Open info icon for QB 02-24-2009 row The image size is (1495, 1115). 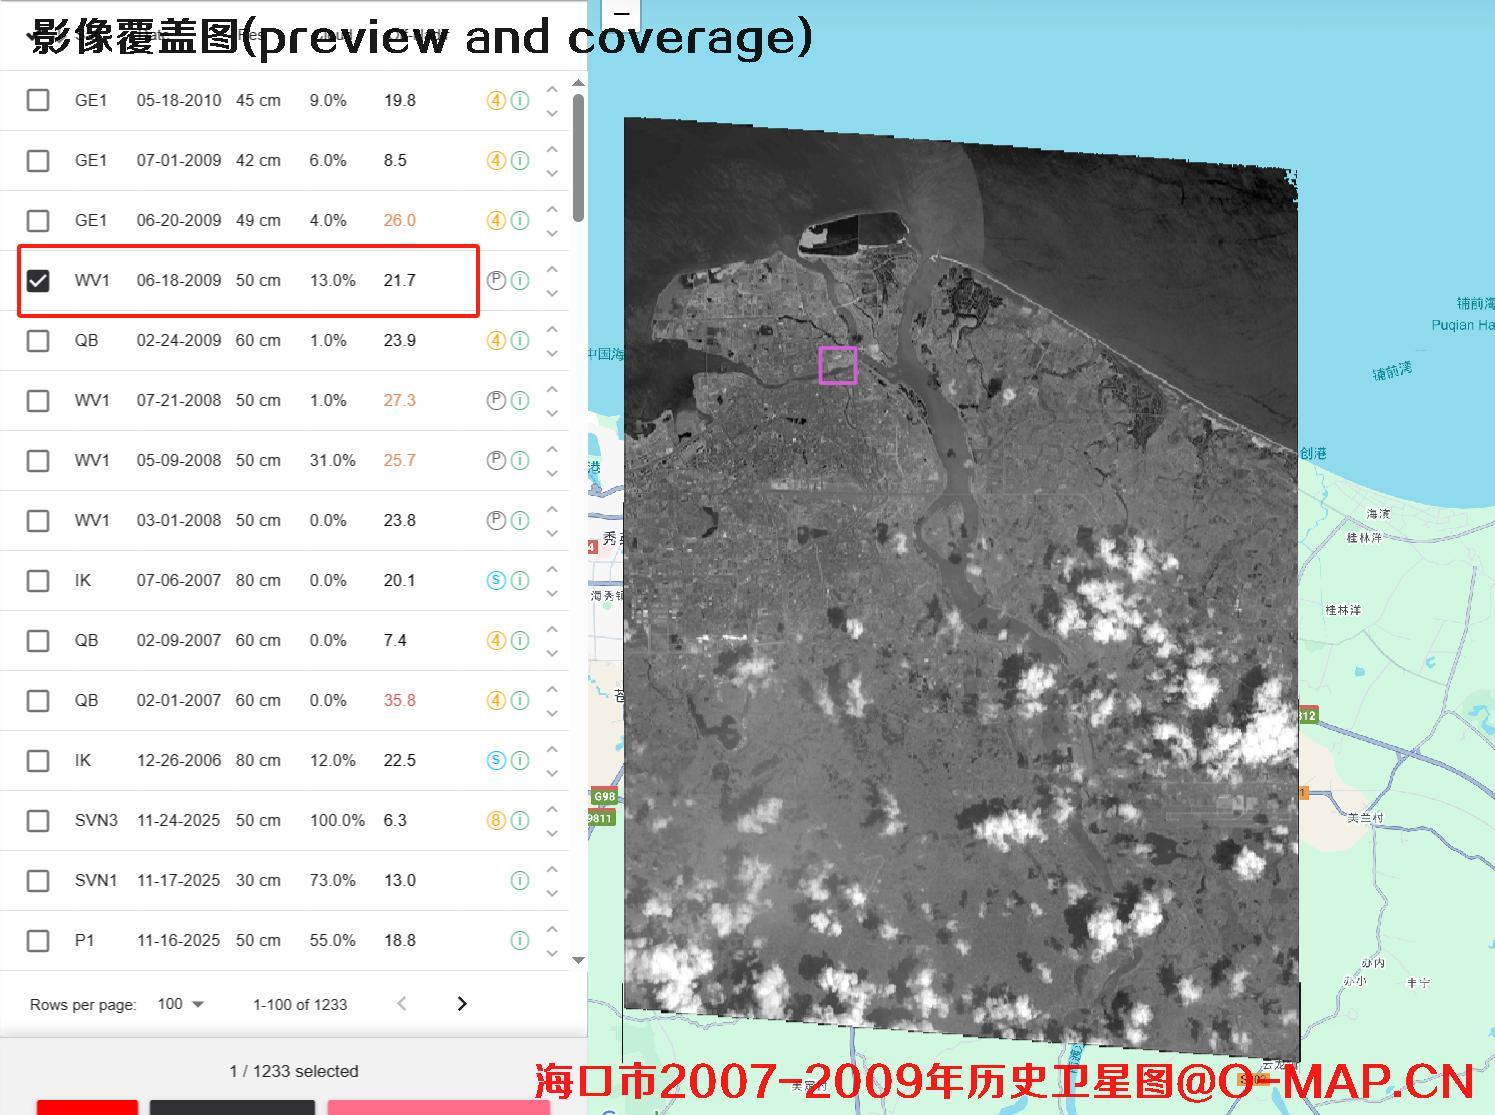[x=520, y=340]
